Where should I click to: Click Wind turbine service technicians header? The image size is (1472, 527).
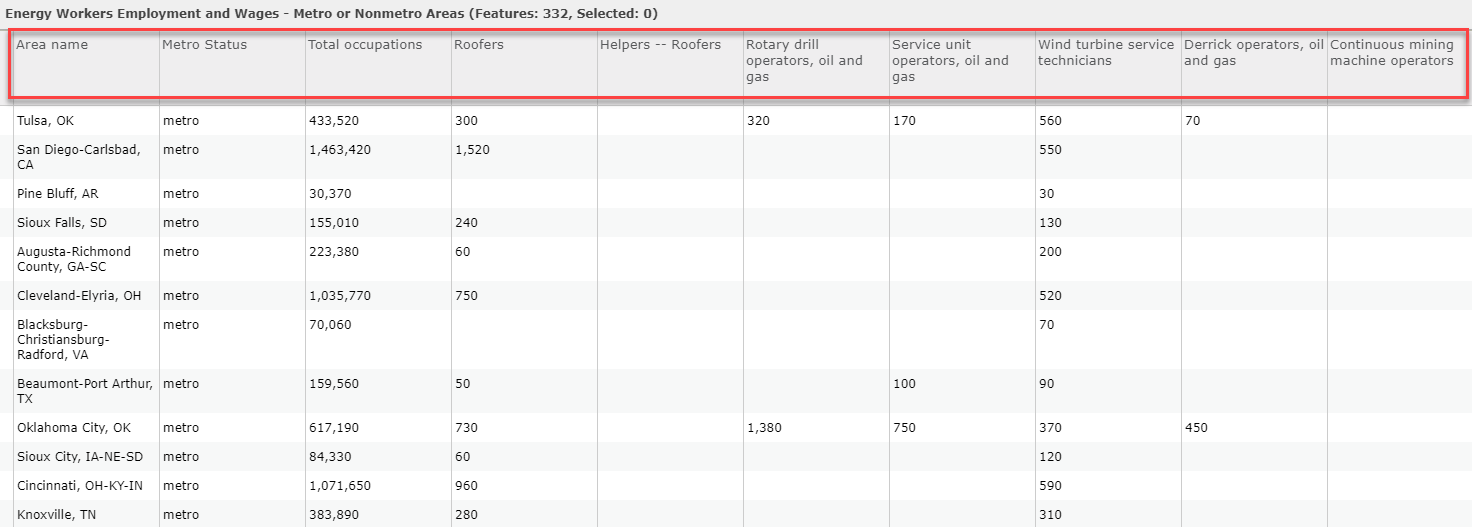(x=1108, y=64)
